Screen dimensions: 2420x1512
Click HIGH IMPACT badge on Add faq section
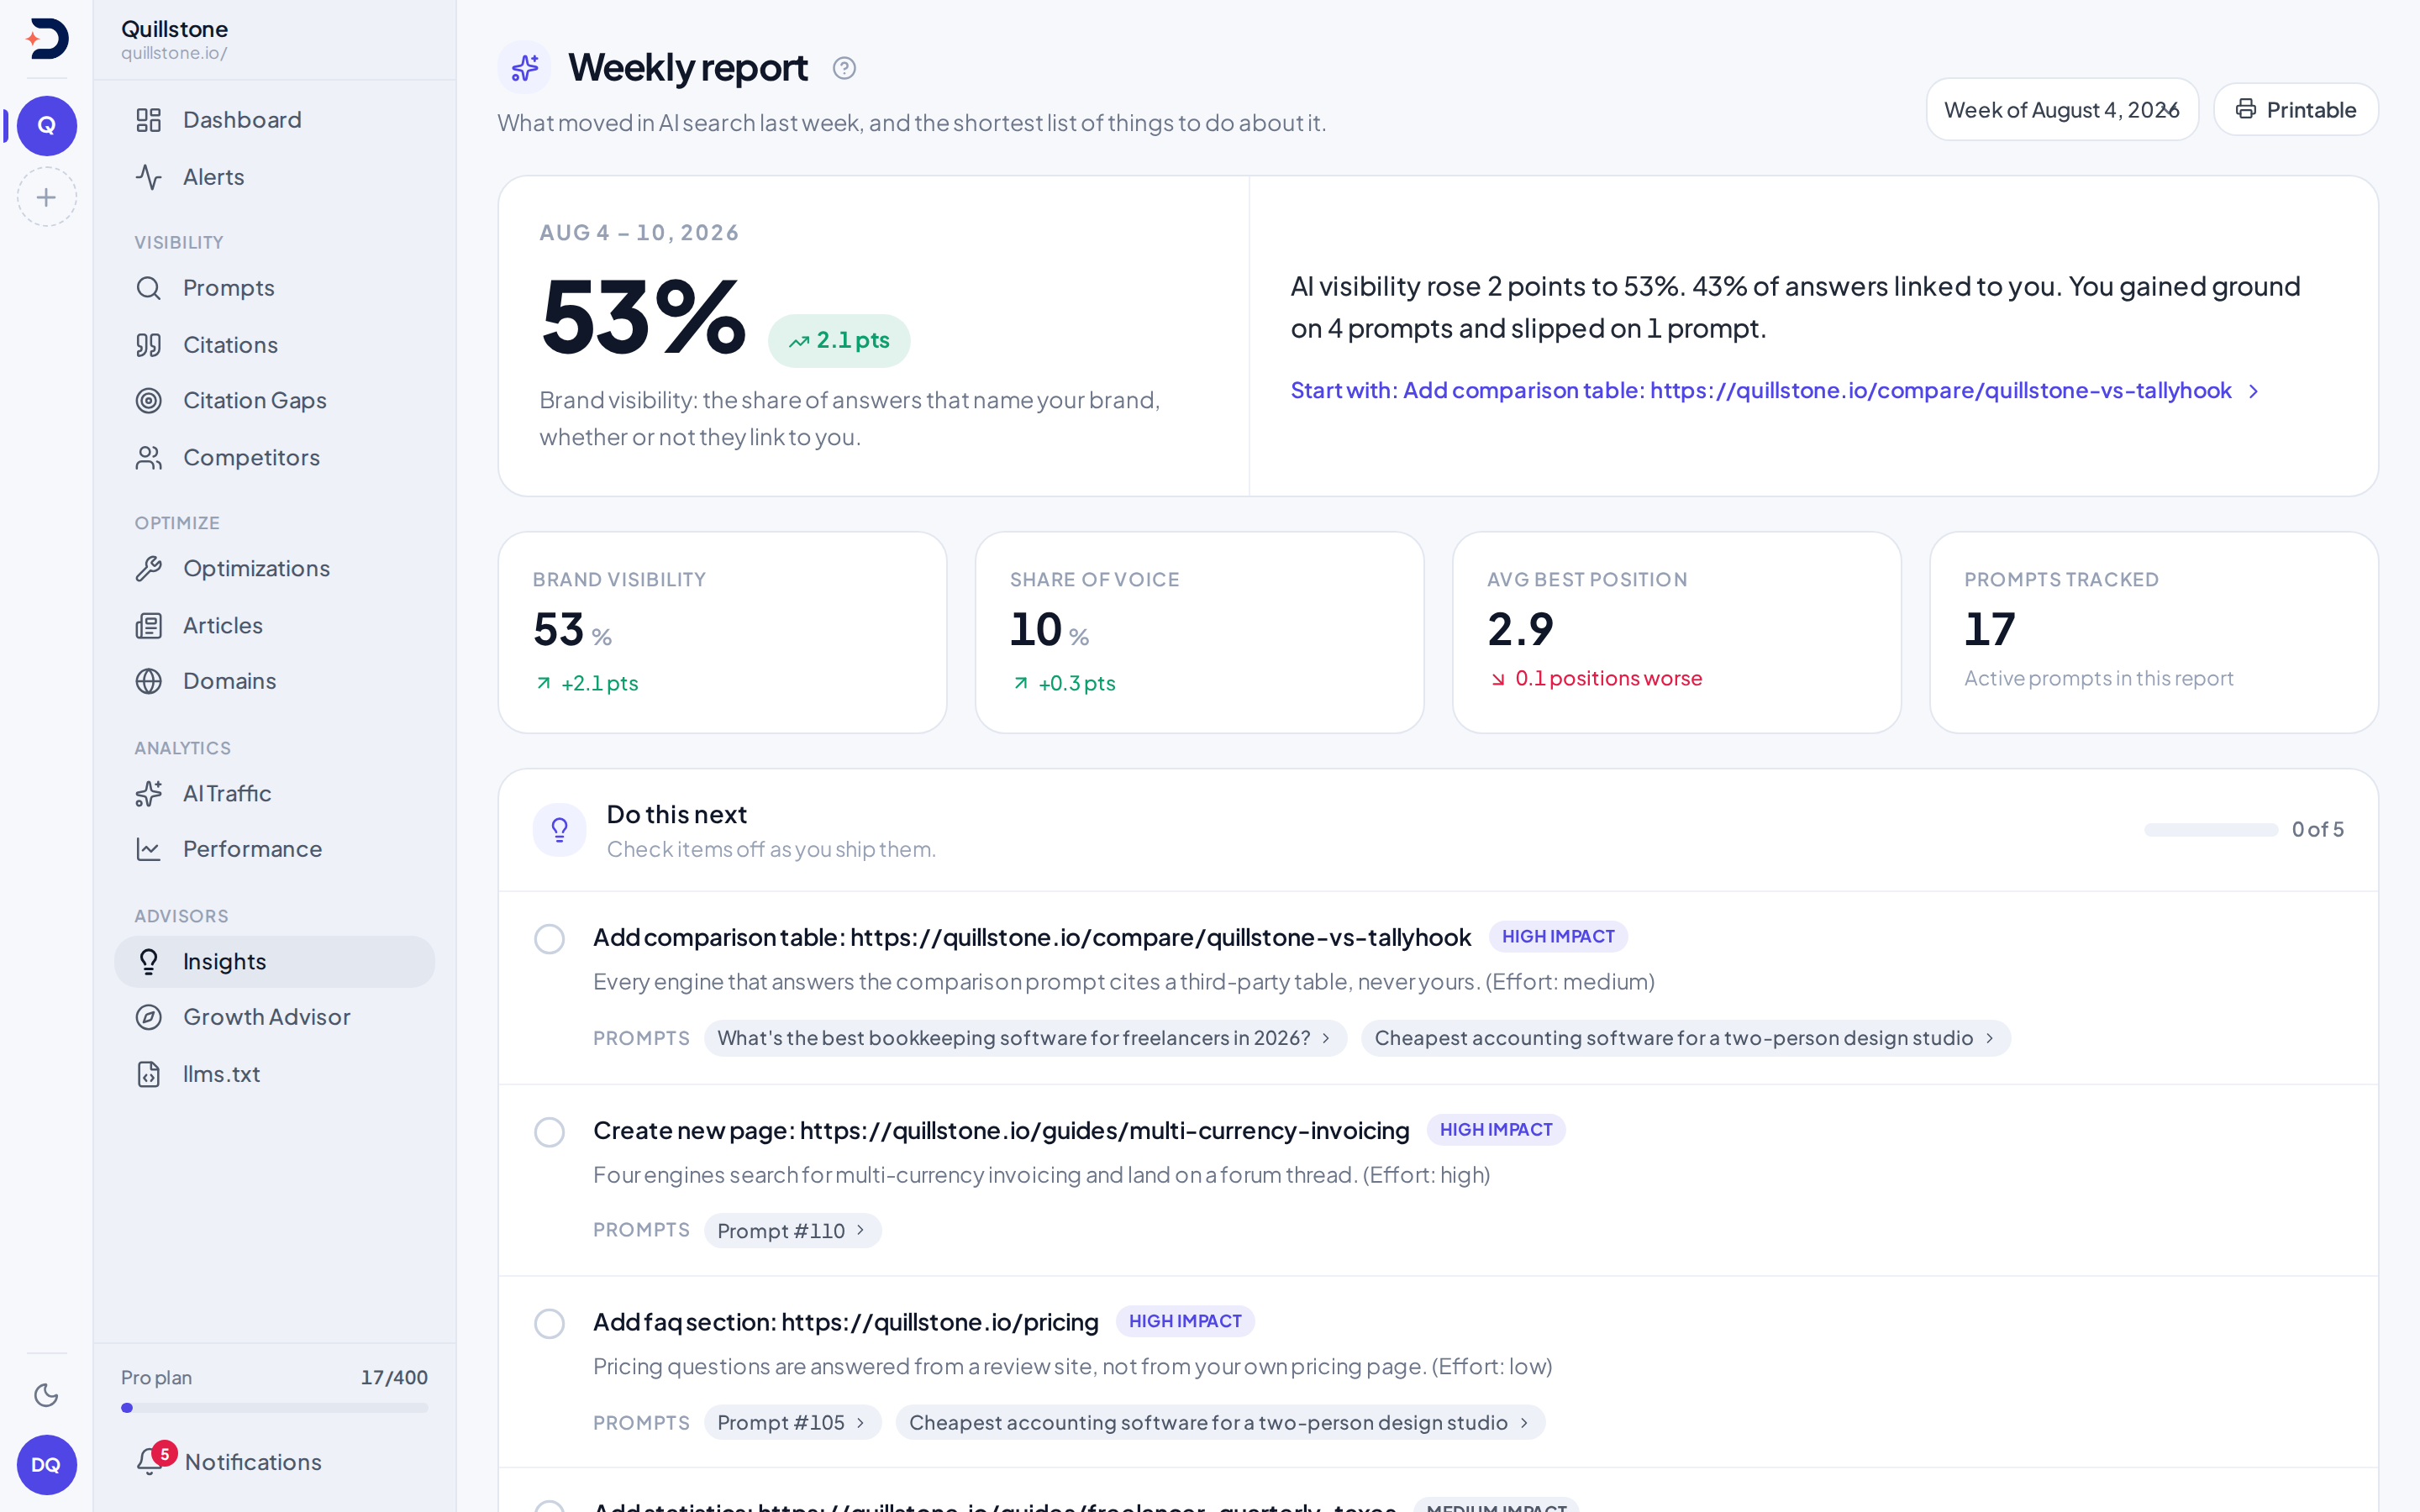1185,1322
